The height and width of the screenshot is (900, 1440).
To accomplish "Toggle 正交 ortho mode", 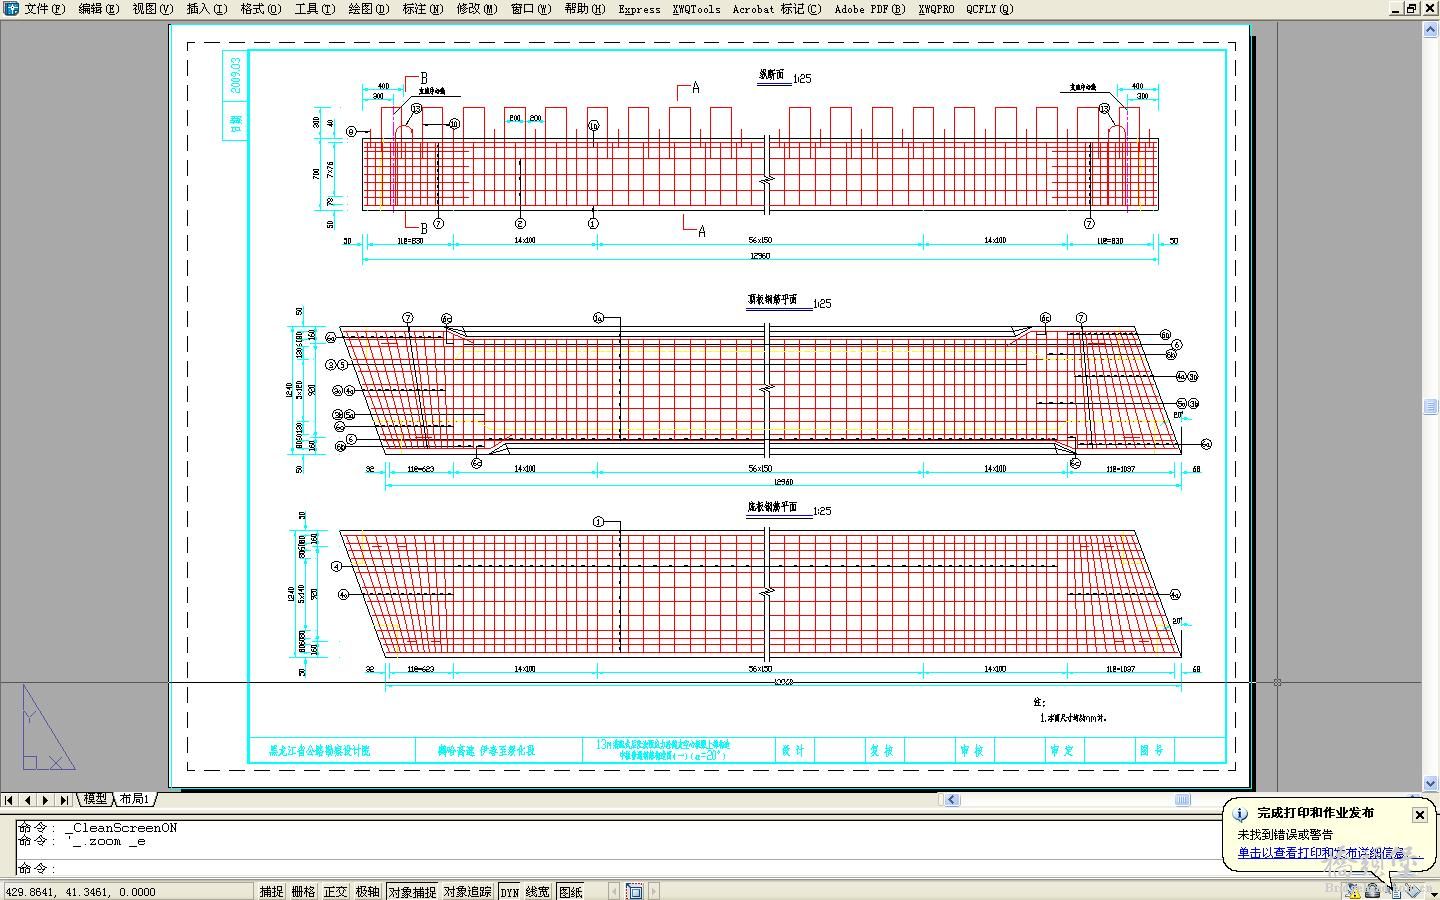I will (x=335, y=891).
